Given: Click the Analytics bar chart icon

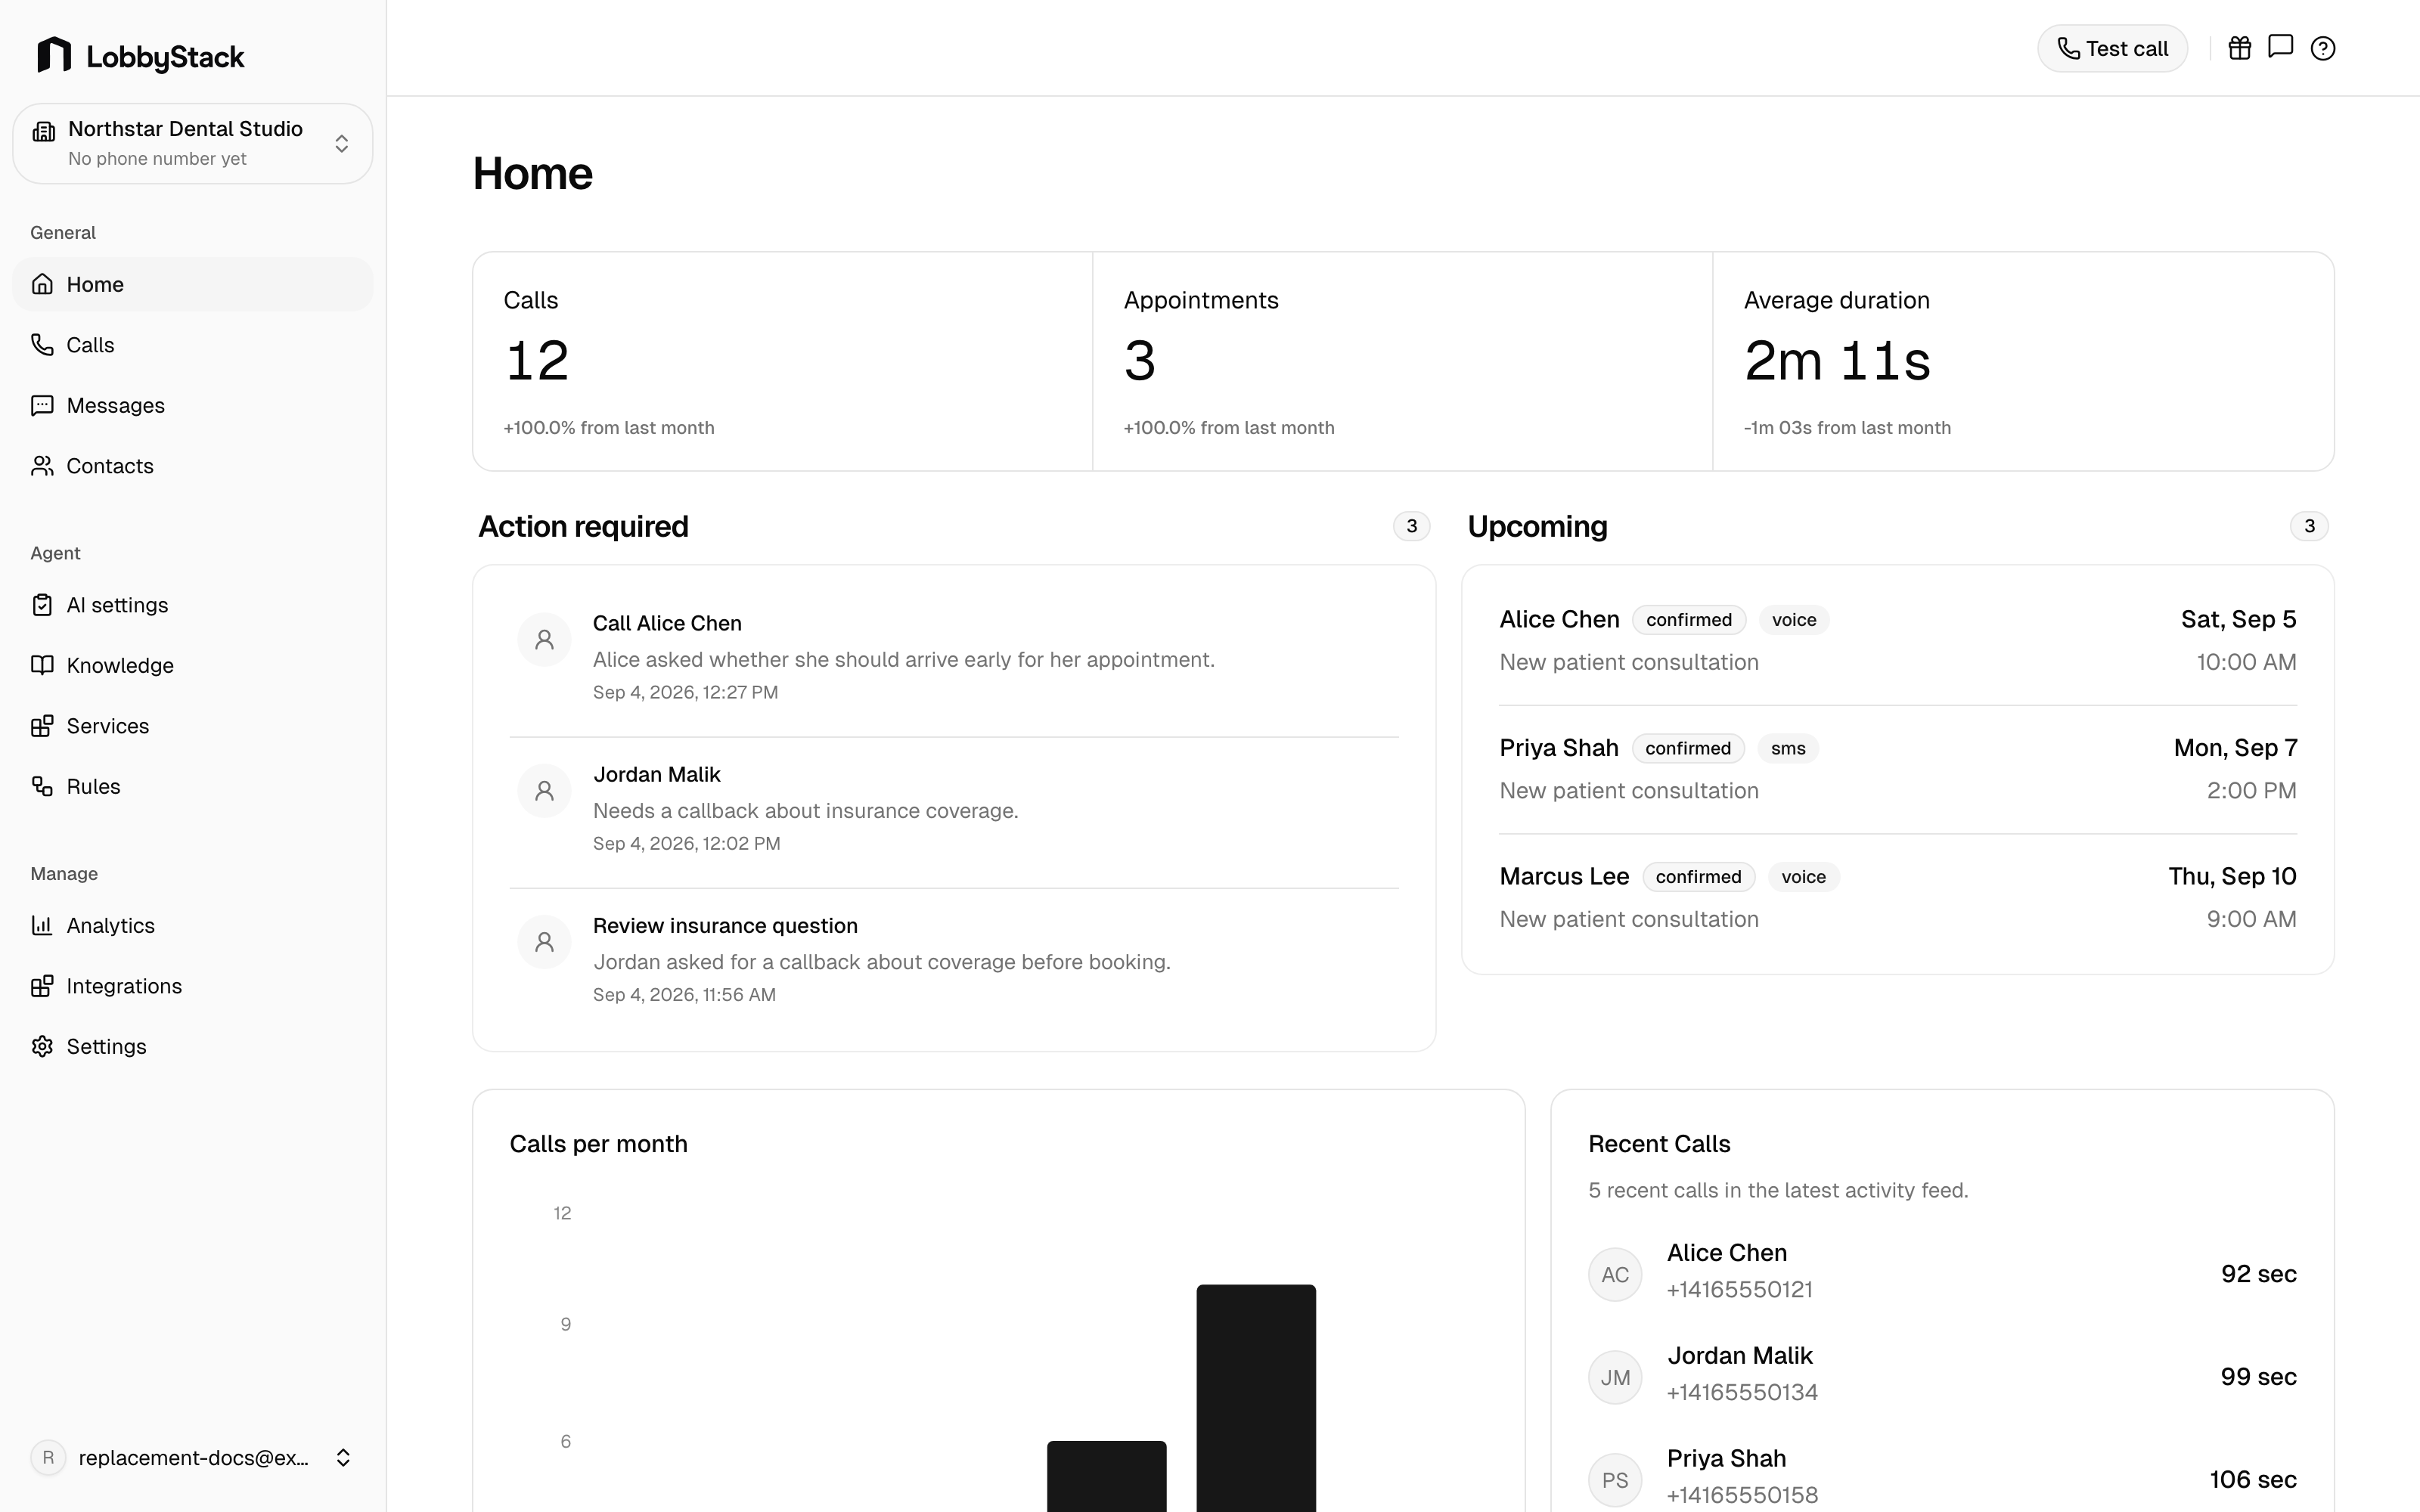Looking at the screenshot, I should point(42,925).
